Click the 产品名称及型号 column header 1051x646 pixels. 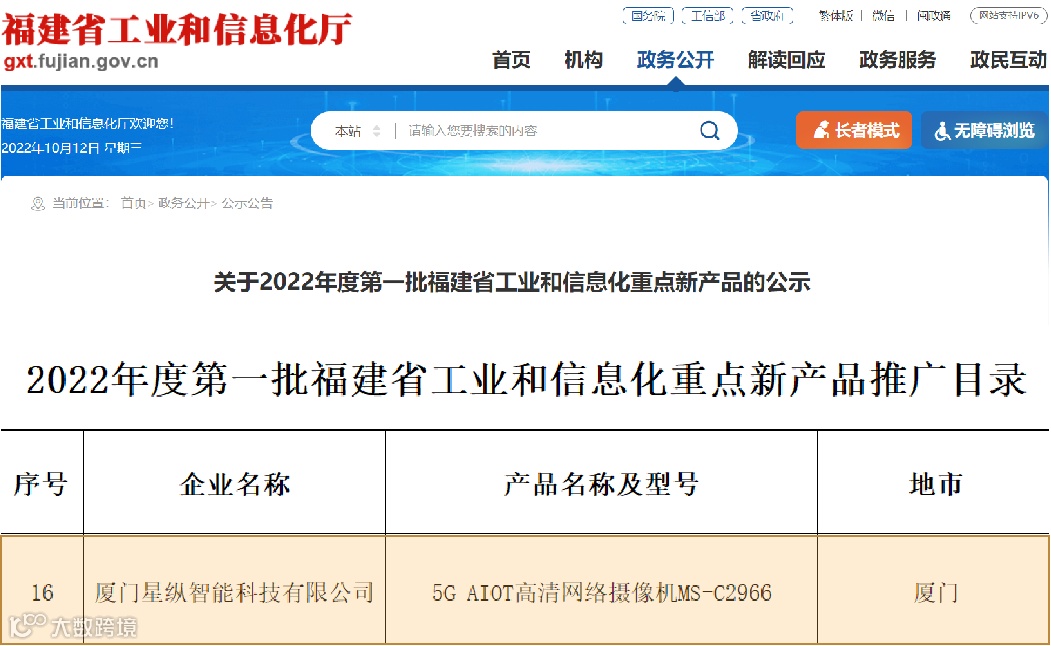pyautogui.click(x=601, y=484)
